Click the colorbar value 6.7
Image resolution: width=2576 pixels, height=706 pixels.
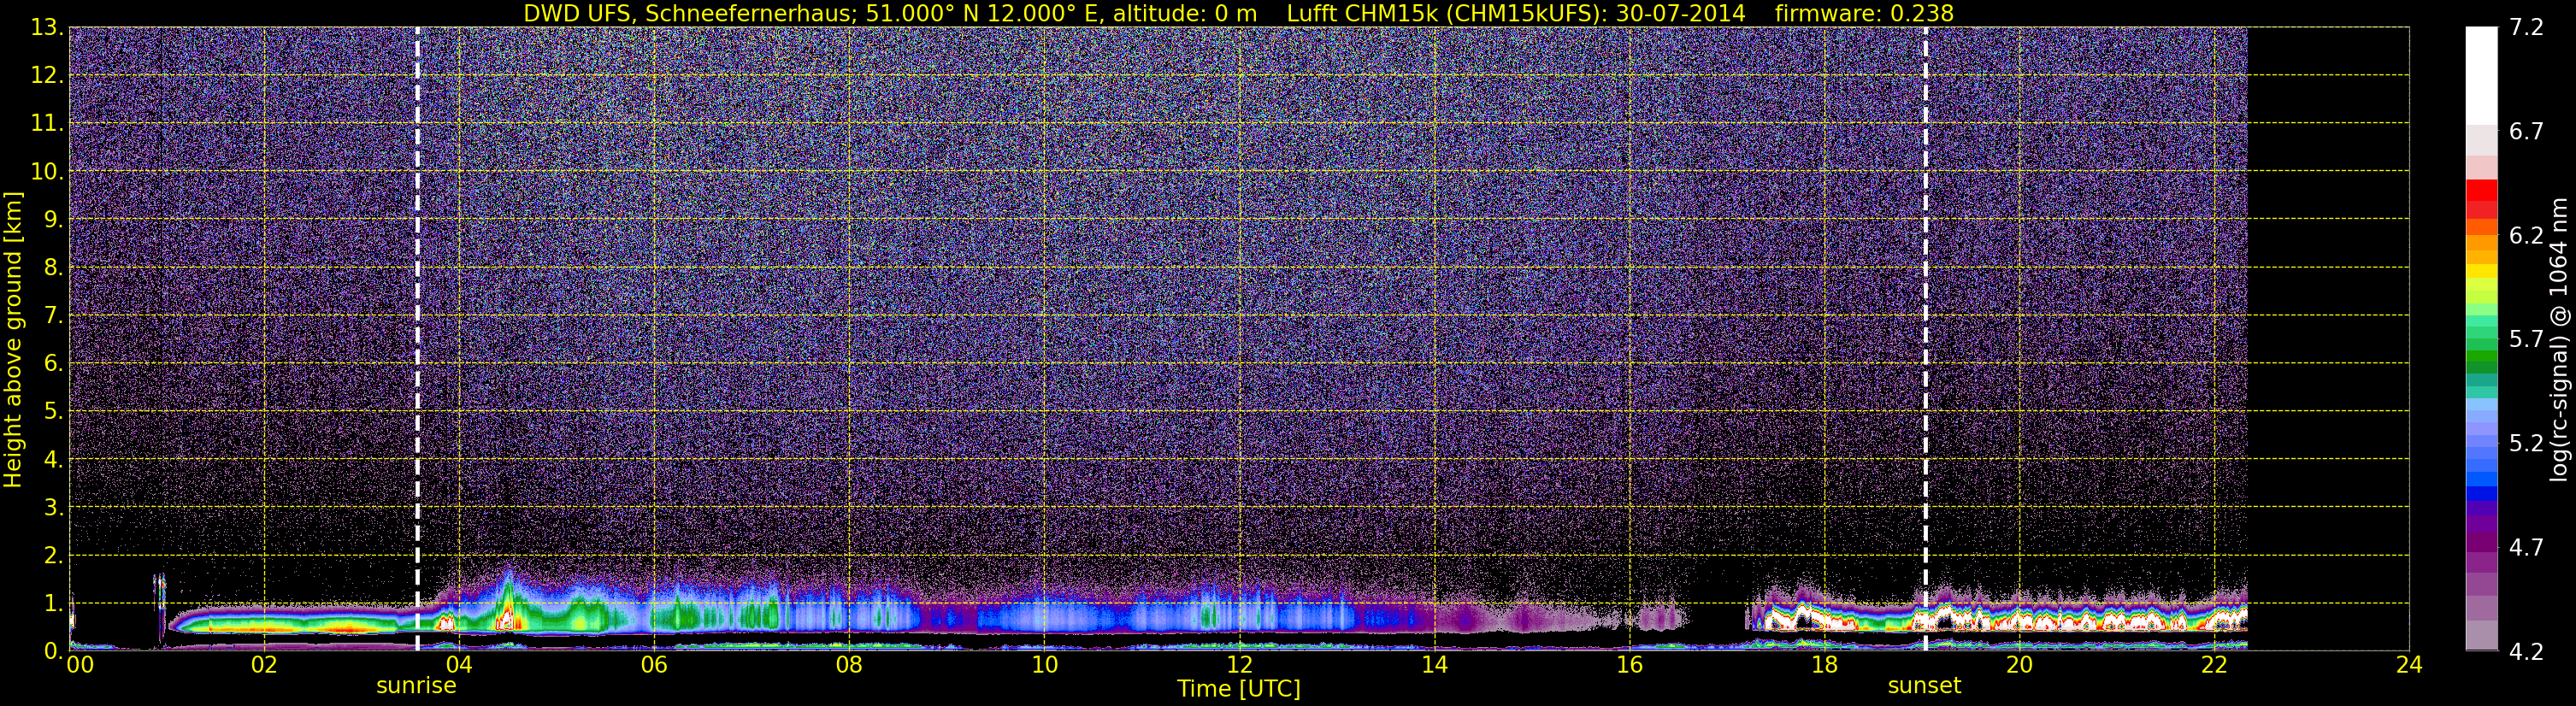[x=2526, y=132]
